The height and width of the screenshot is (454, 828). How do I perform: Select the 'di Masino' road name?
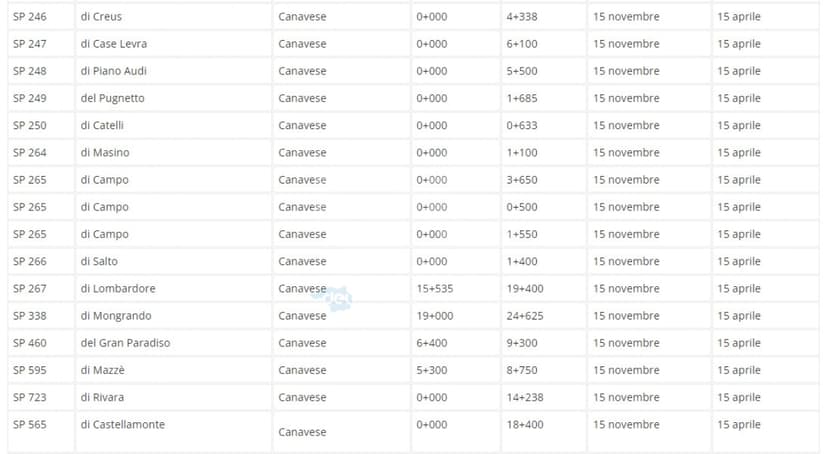coord(105,152)
